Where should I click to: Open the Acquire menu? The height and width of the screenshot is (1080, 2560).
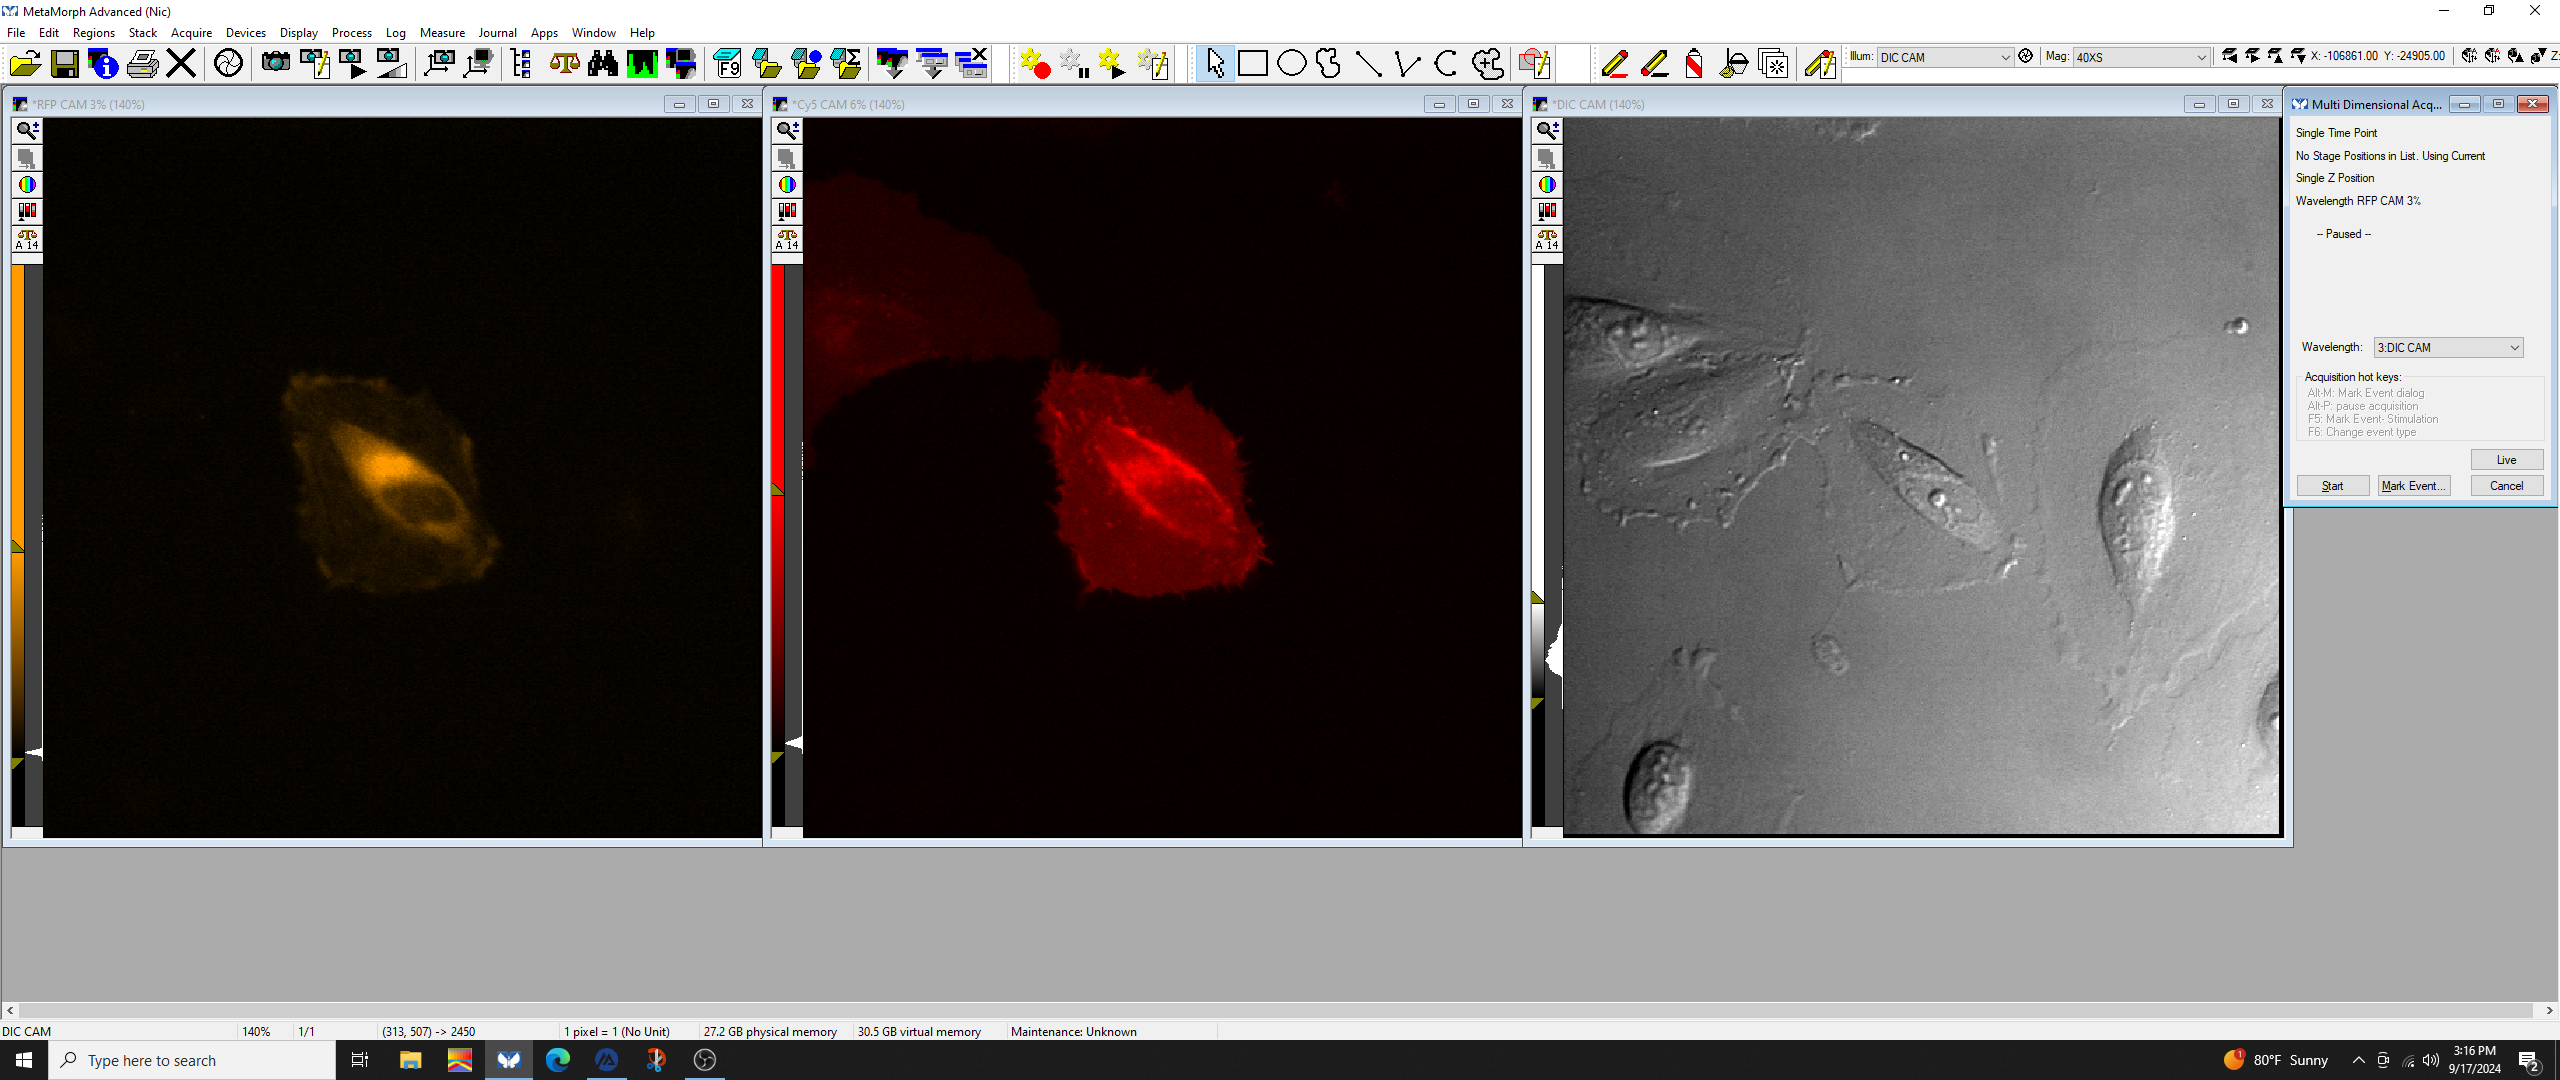(191, 33)
